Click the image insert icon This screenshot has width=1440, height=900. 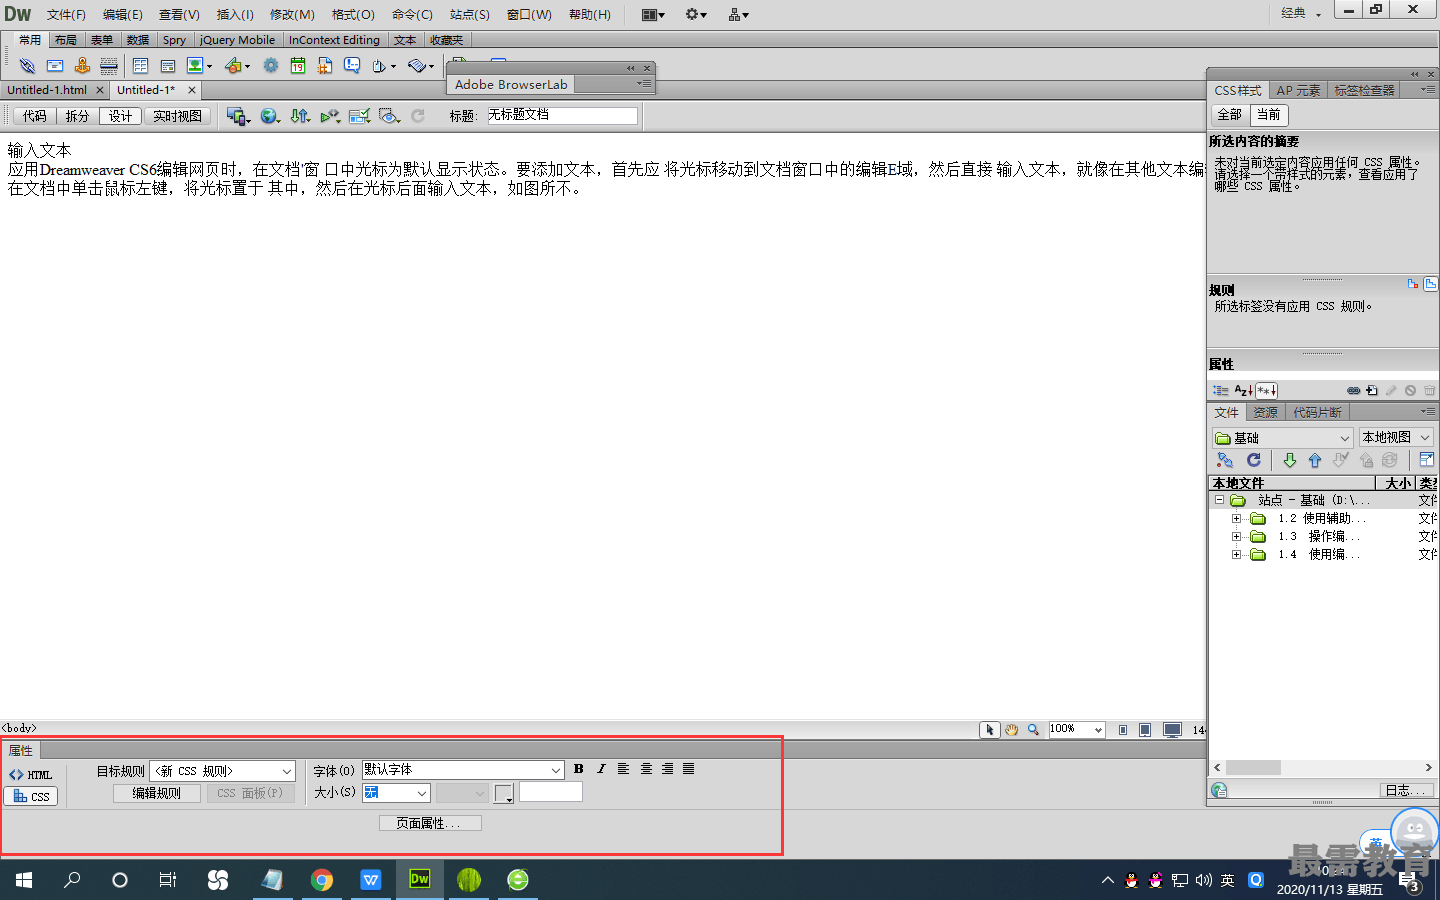click(x=195, y=66)
